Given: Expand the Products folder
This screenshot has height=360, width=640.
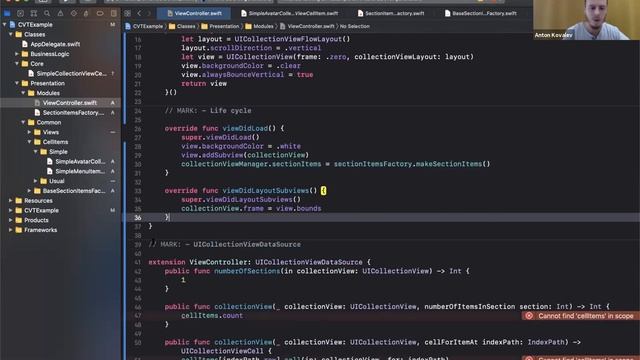Looking at the screenshot, I should (11, 220).
